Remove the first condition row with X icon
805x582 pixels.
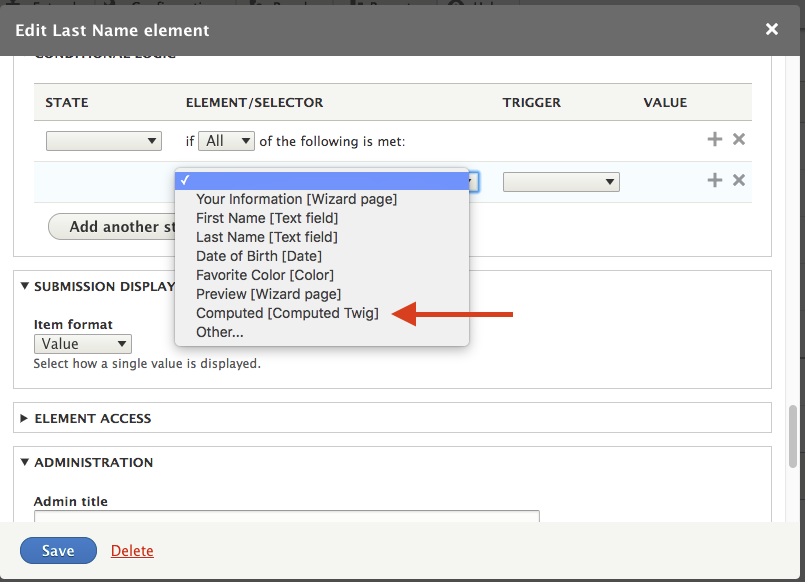[x=738, y=139]
